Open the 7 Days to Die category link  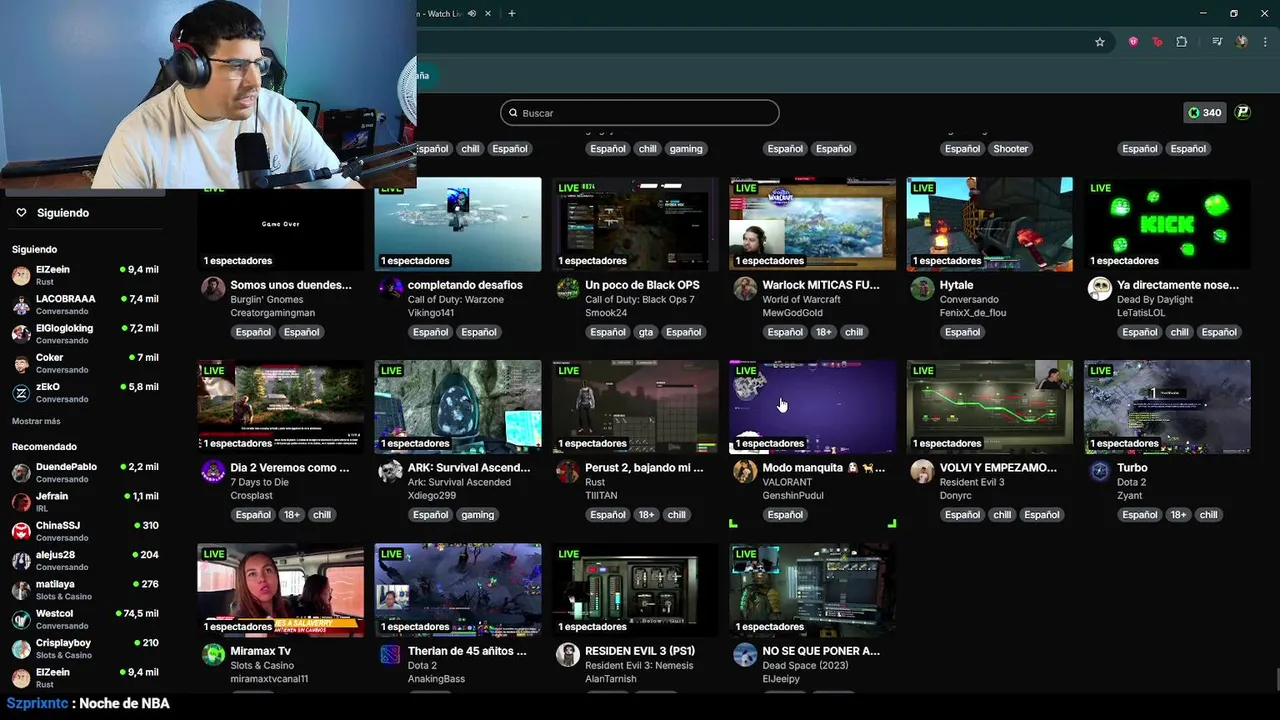pos(259,482)
